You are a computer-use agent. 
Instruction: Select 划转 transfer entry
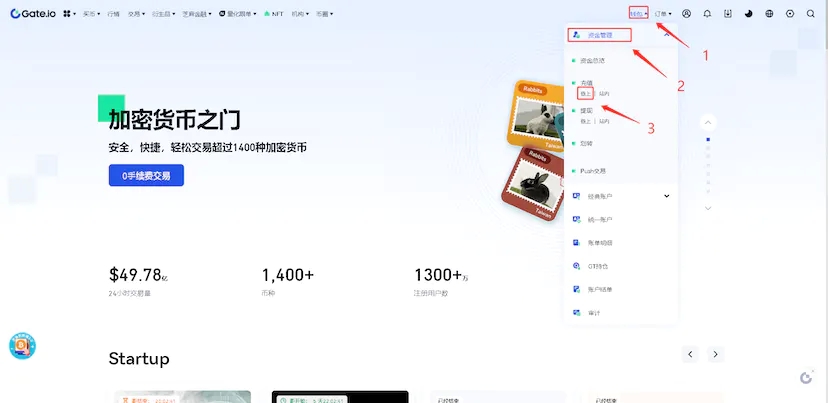[586, 143]
